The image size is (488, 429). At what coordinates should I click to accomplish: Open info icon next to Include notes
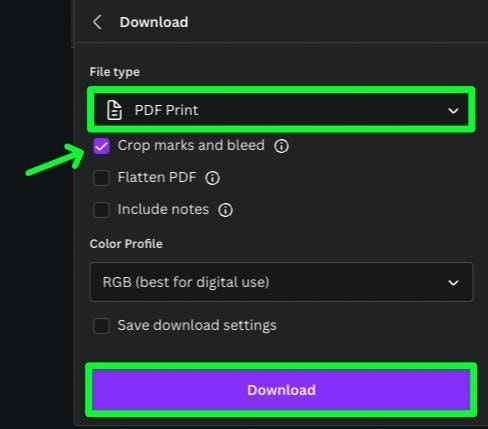[225, 210]
